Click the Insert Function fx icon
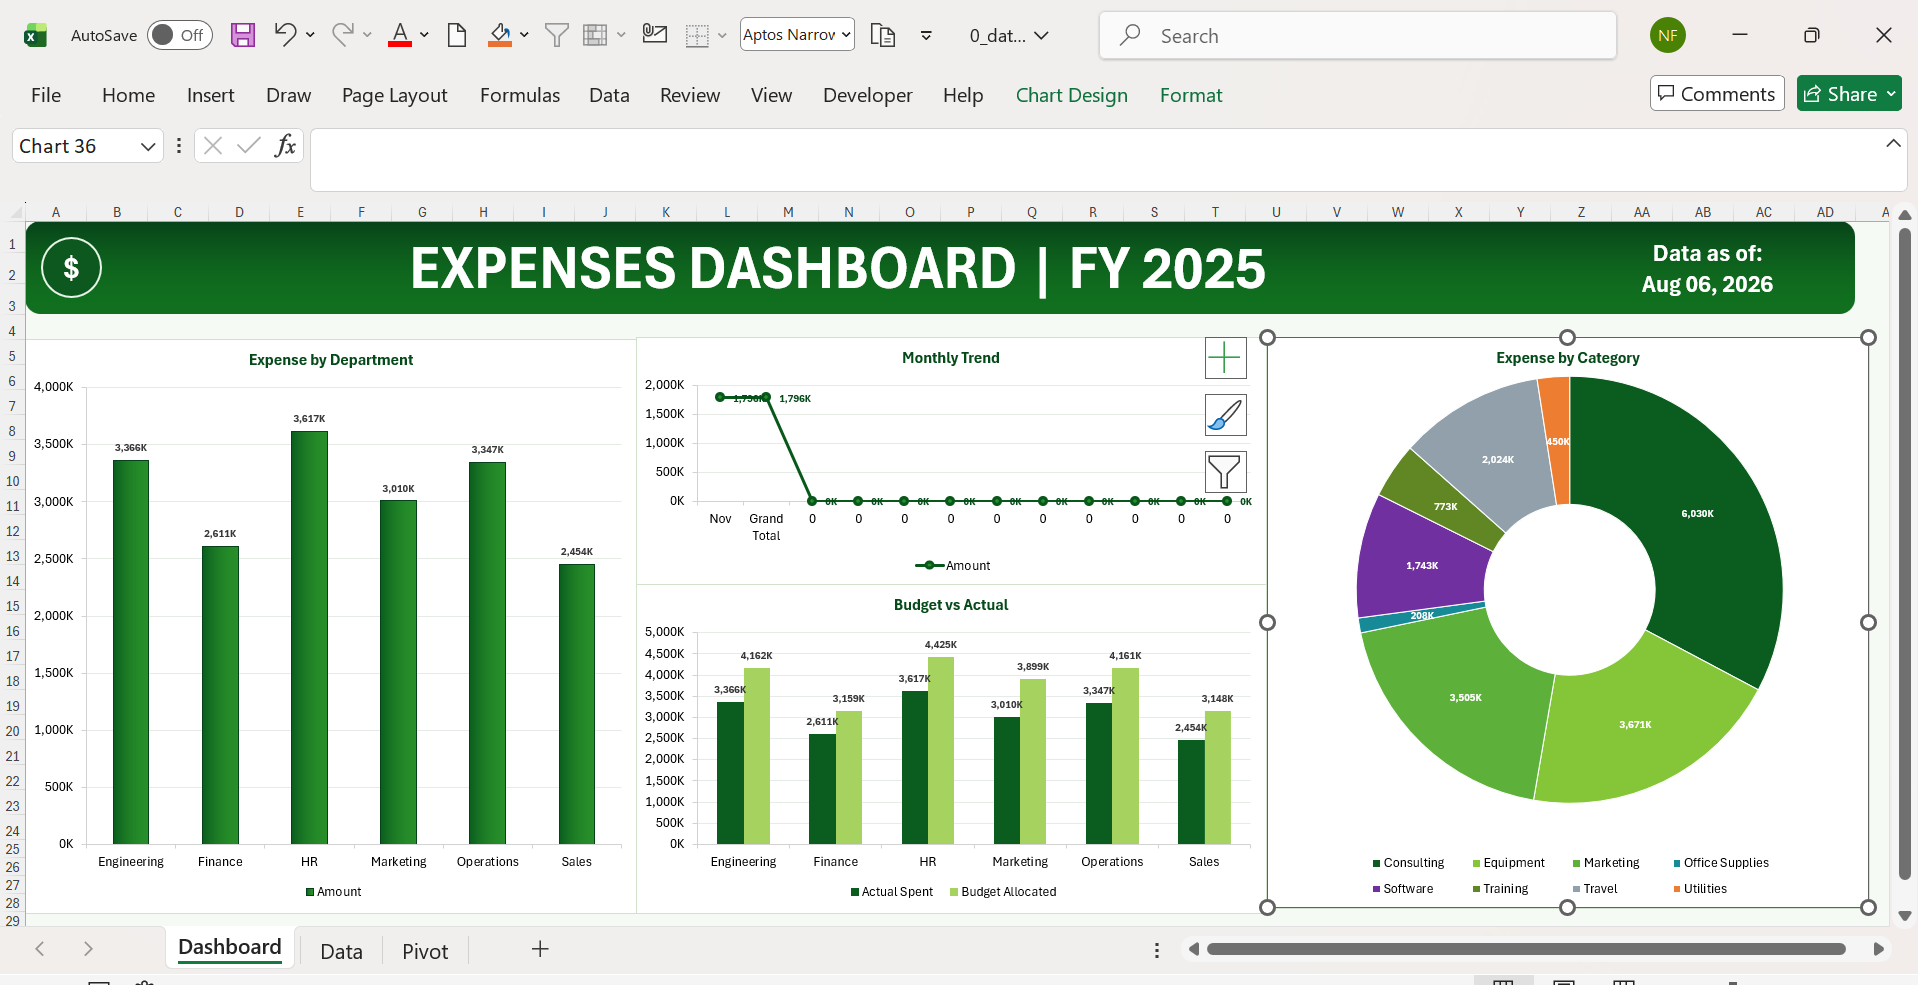Image resolution: width=1918 pixels, height=985 pixels. coord(285,146)
